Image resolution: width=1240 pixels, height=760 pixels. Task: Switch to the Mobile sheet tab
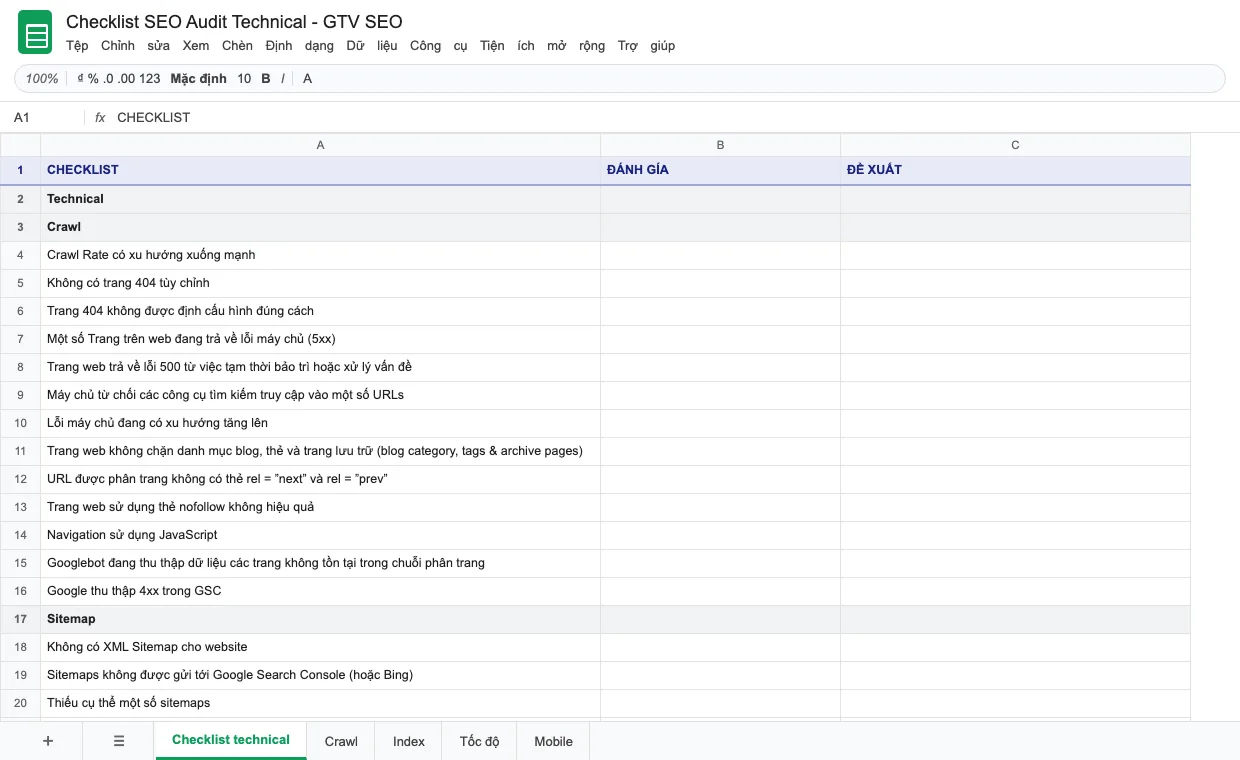553,741
